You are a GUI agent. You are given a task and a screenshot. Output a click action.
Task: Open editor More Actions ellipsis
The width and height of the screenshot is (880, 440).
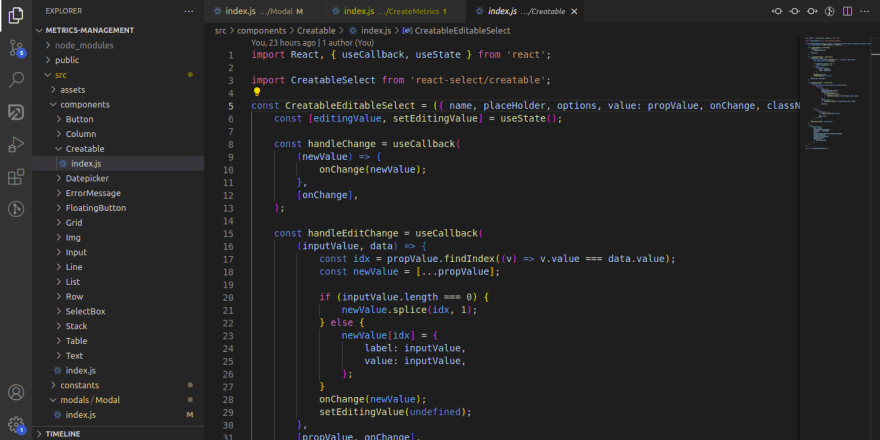coord(865,11)
